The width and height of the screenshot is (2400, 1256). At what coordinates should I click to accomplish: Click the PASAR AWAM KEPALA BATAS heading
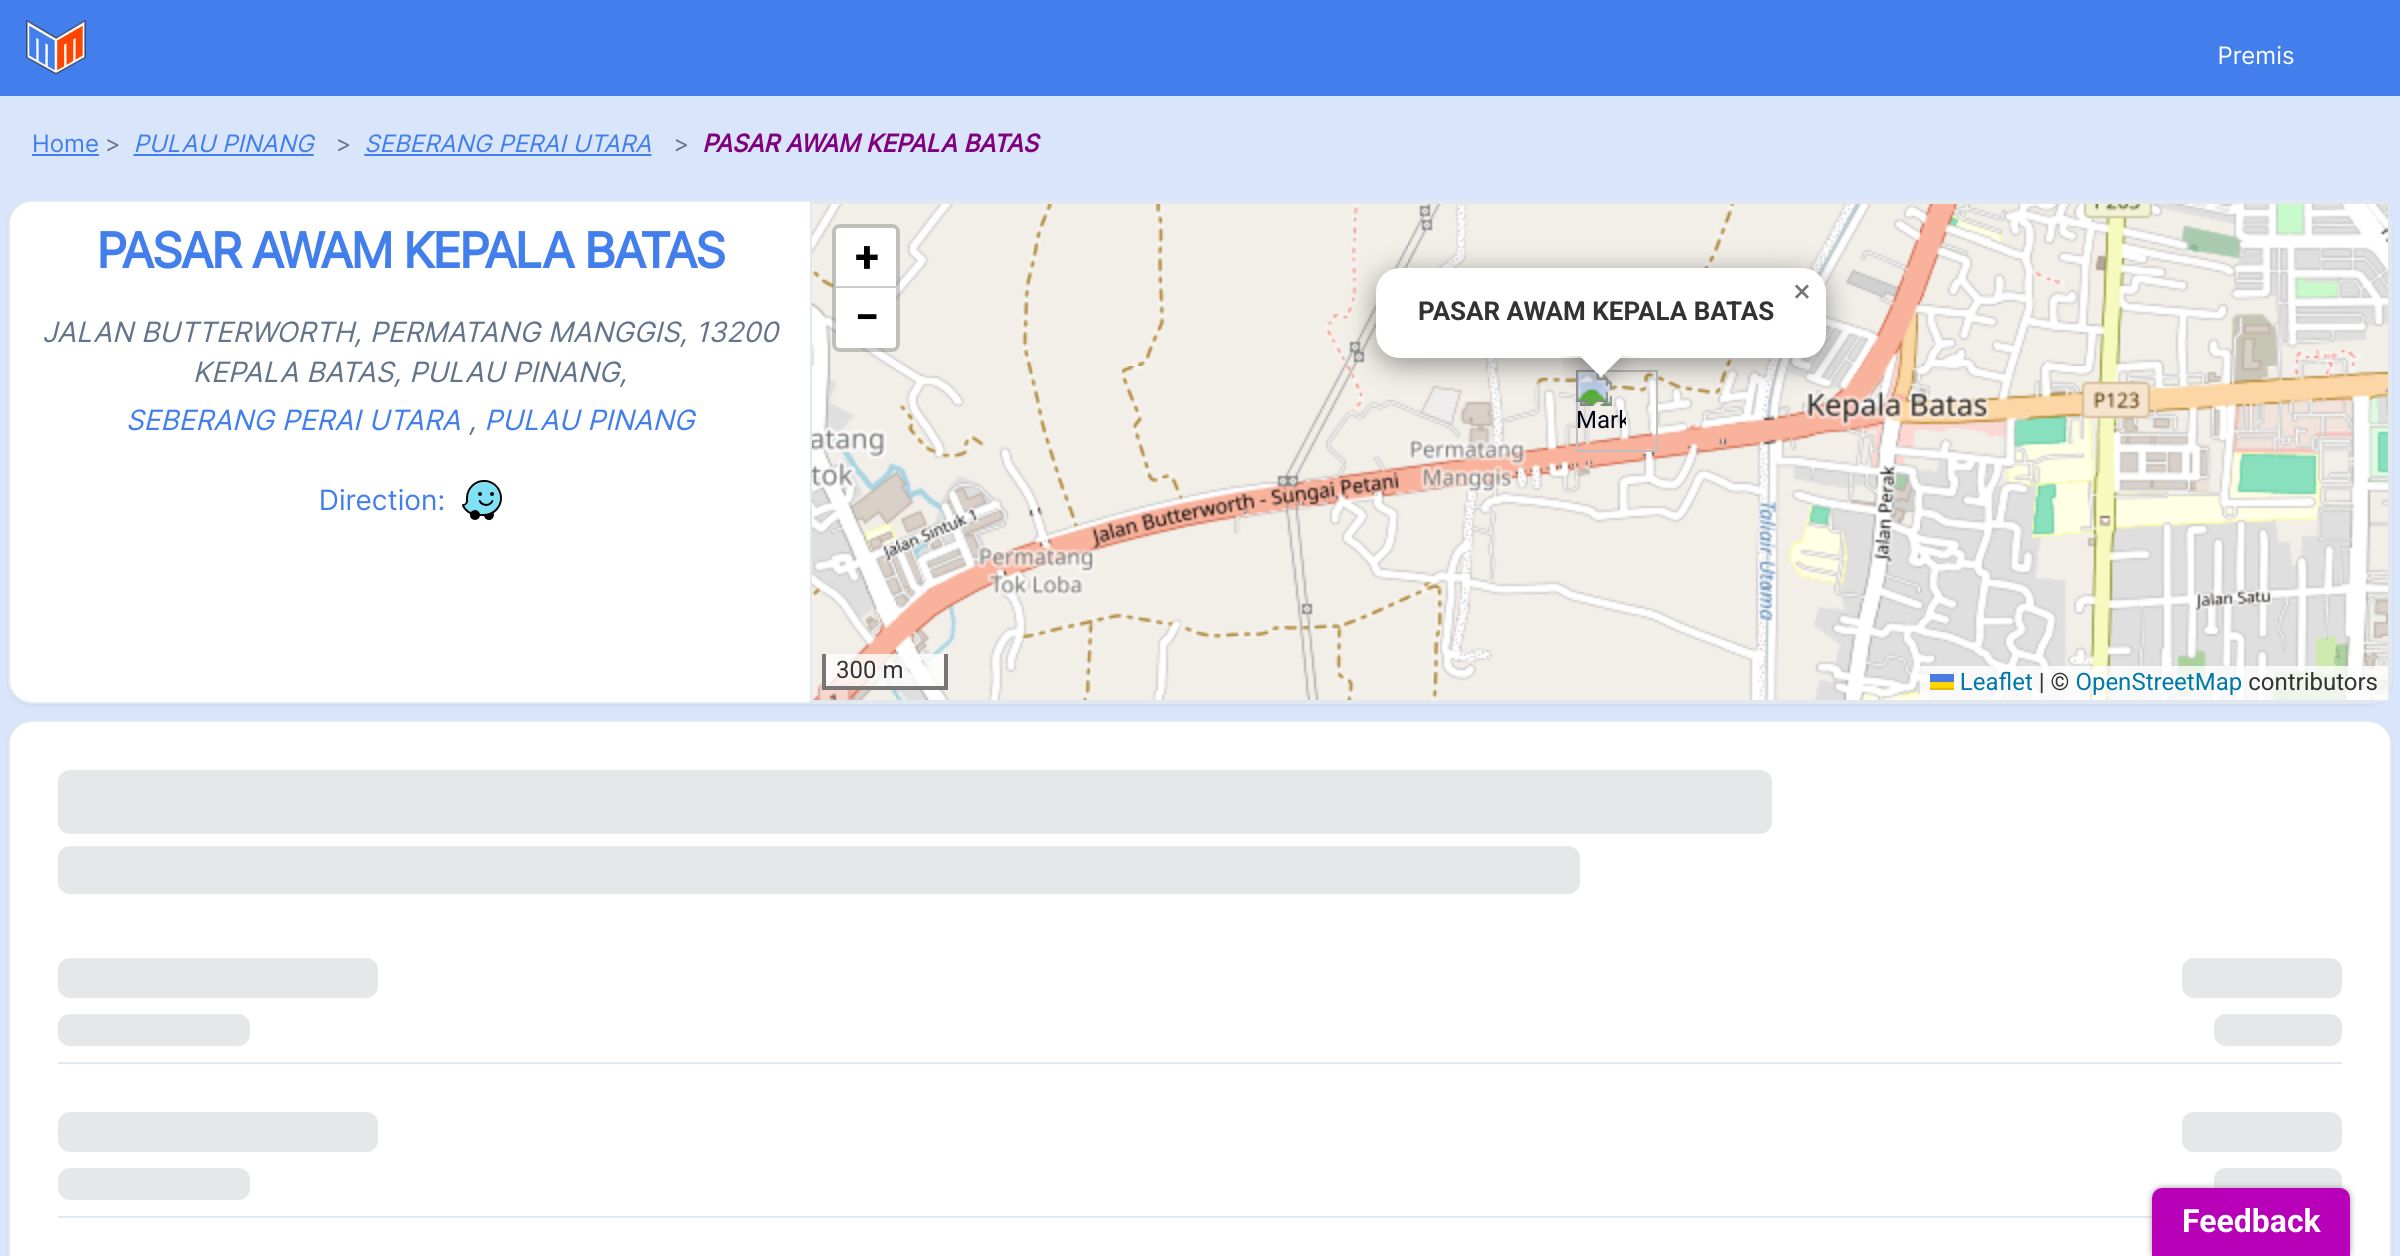point(411,250)
